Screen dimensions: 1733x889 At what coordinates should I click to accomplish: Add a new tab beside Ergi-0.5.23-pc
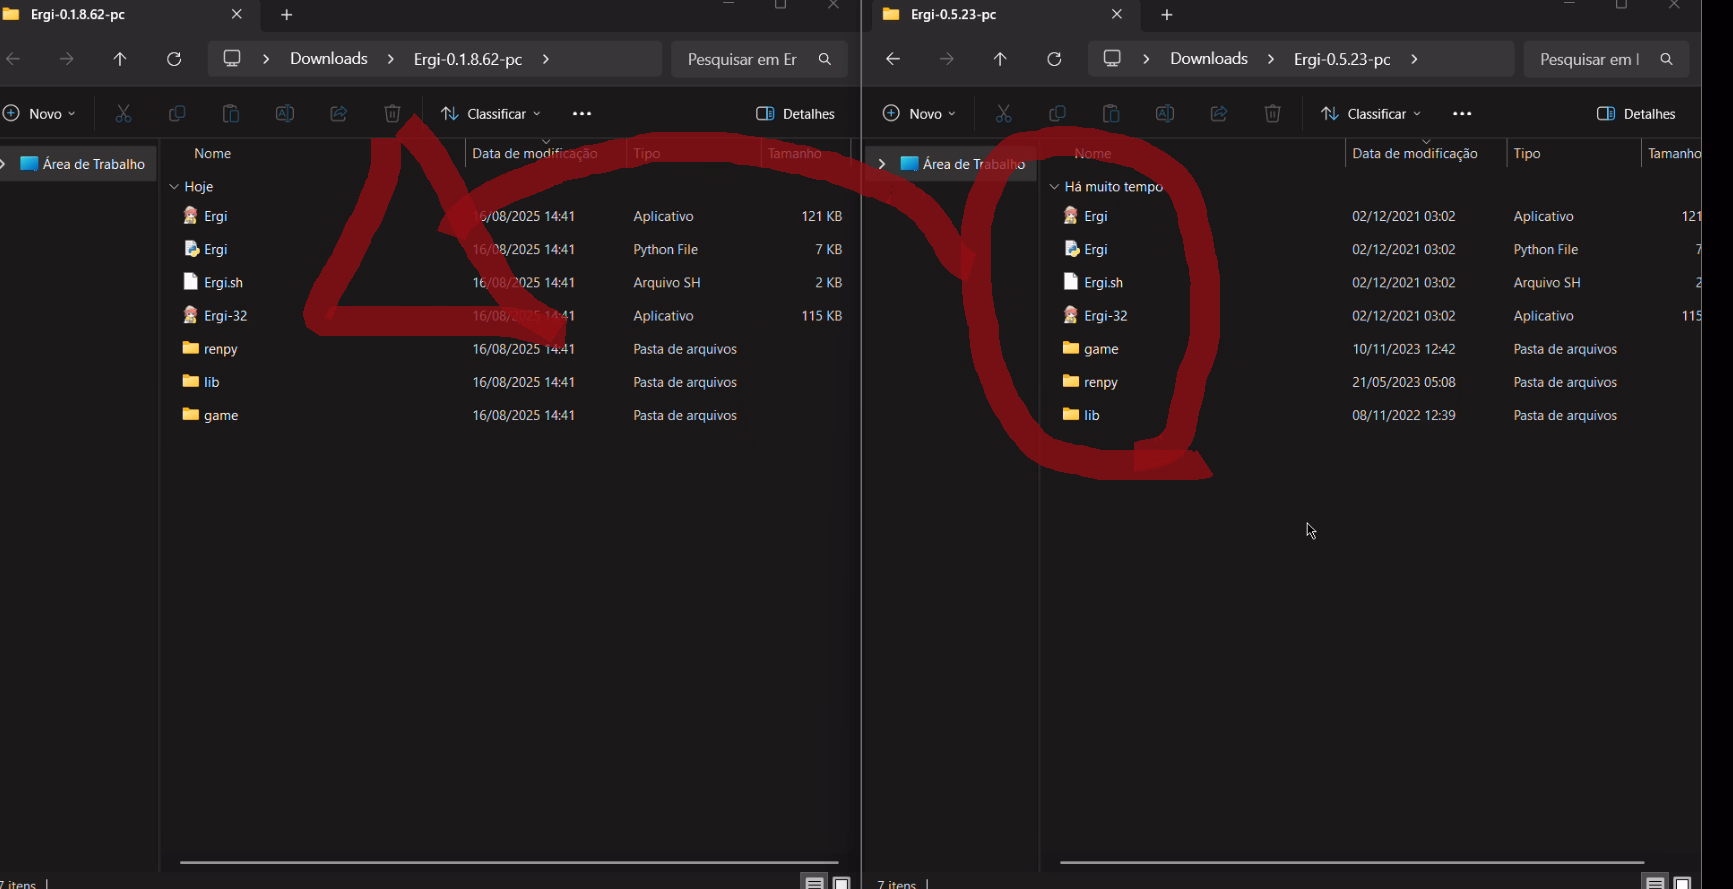pyautogui.click(x=1166, y=15)
